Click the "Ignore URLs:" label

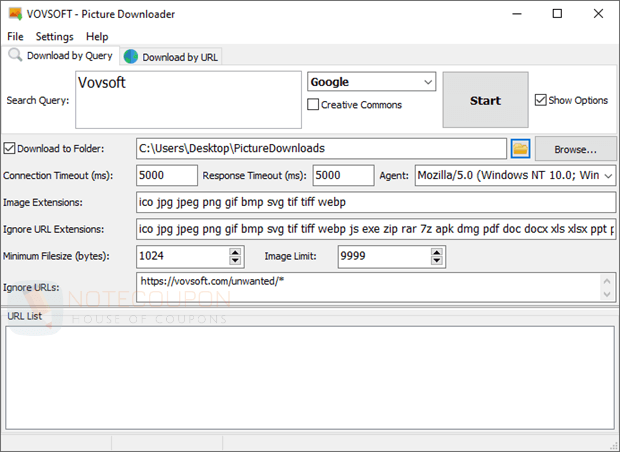(x=31, y=287)
